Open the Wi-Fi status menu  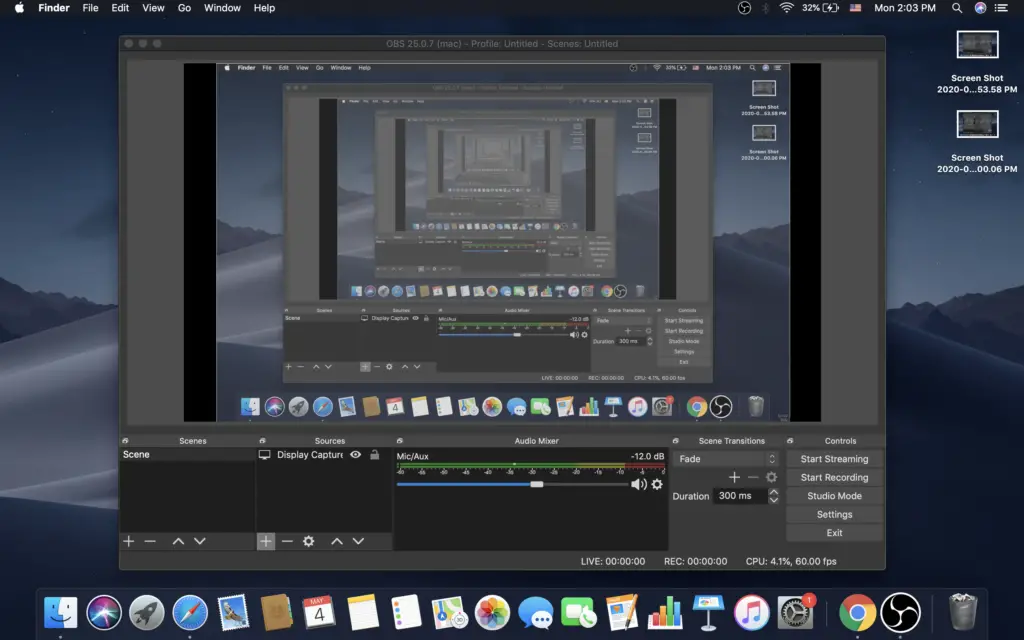pos(787,8)
